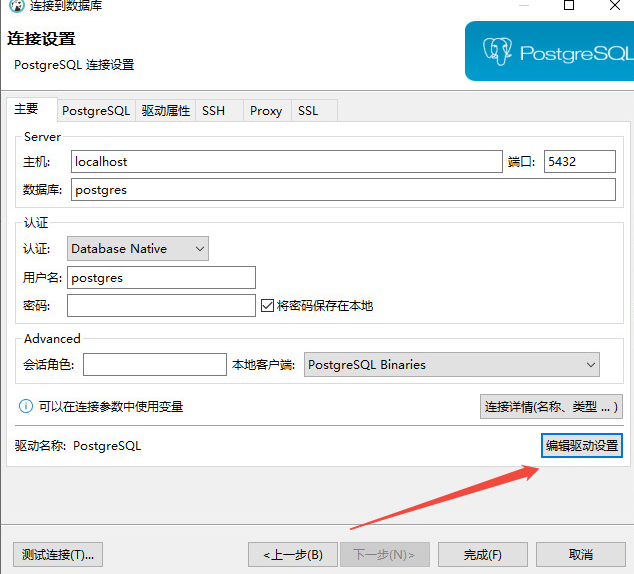Screen dimensions: 634x574
Task: Click the 下一步(N)> button
Action: coord(385,555)
